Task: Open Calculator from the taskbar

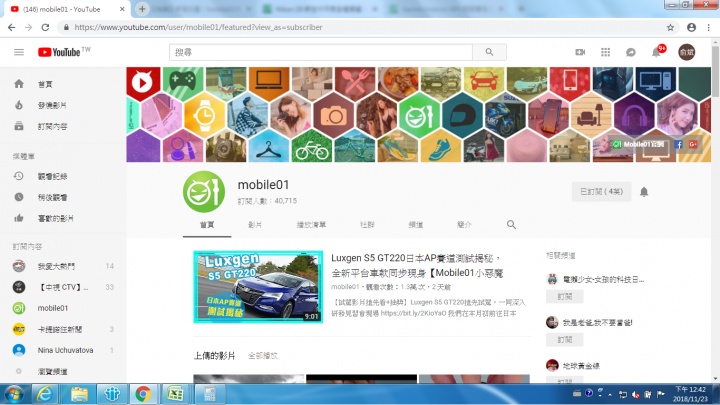Action: pos(209,394)
